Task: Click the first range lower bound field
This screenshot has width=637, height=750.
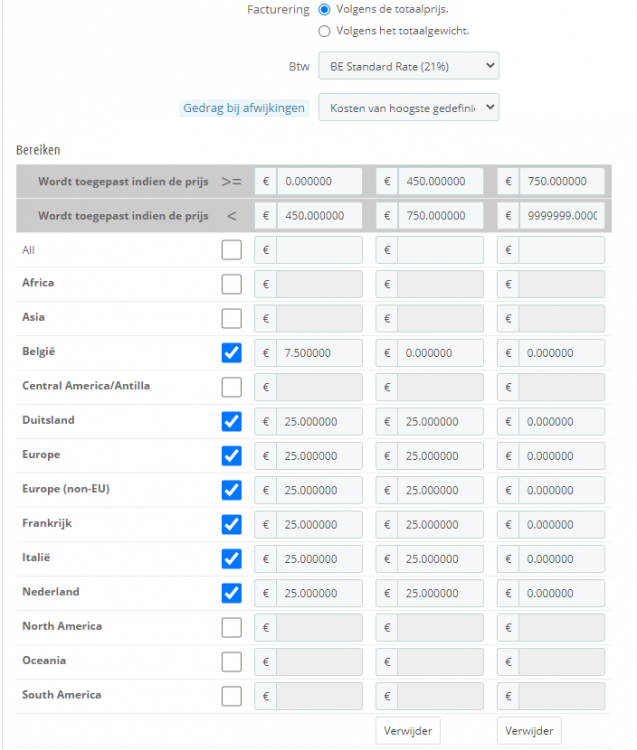Action: pyautogui.click(x=319, y=182)
